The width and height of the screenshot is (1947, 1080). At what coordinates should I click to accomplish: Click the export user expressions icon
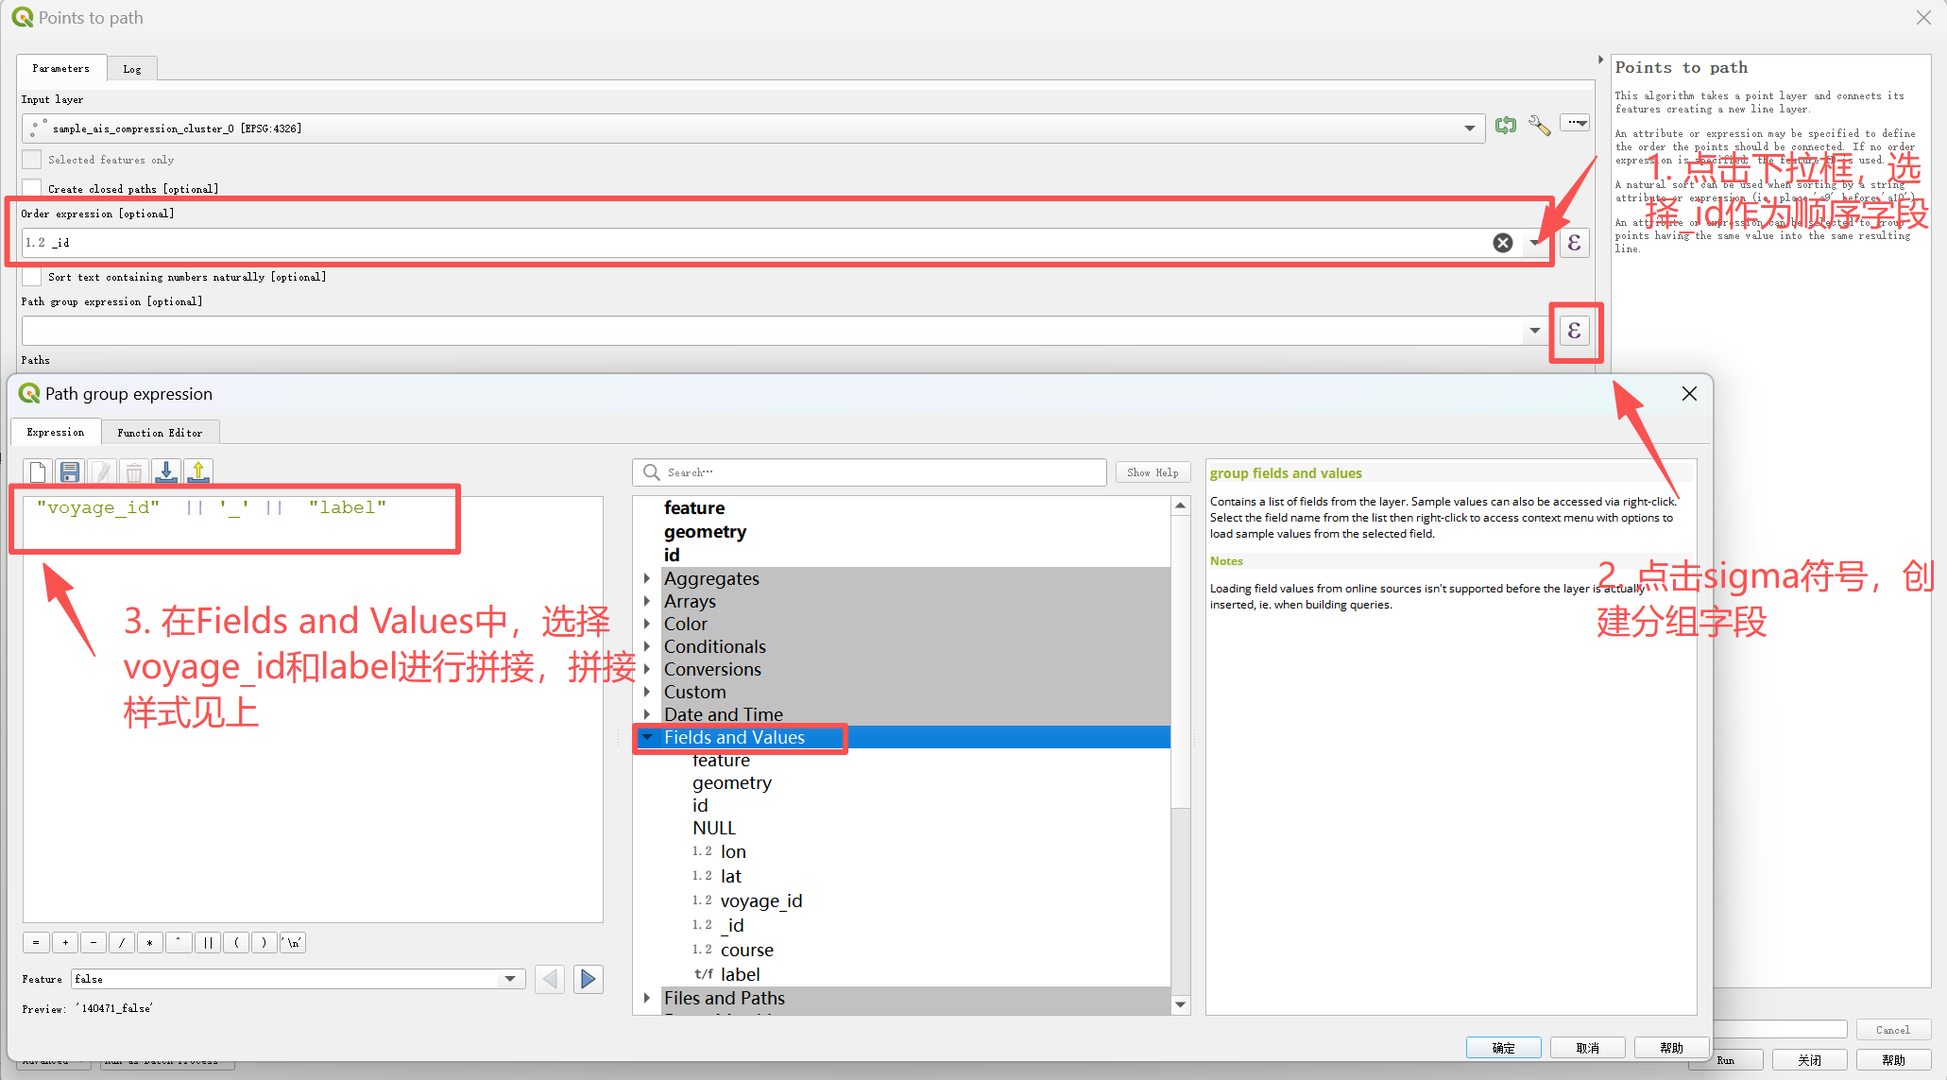(x=198, y=472)
